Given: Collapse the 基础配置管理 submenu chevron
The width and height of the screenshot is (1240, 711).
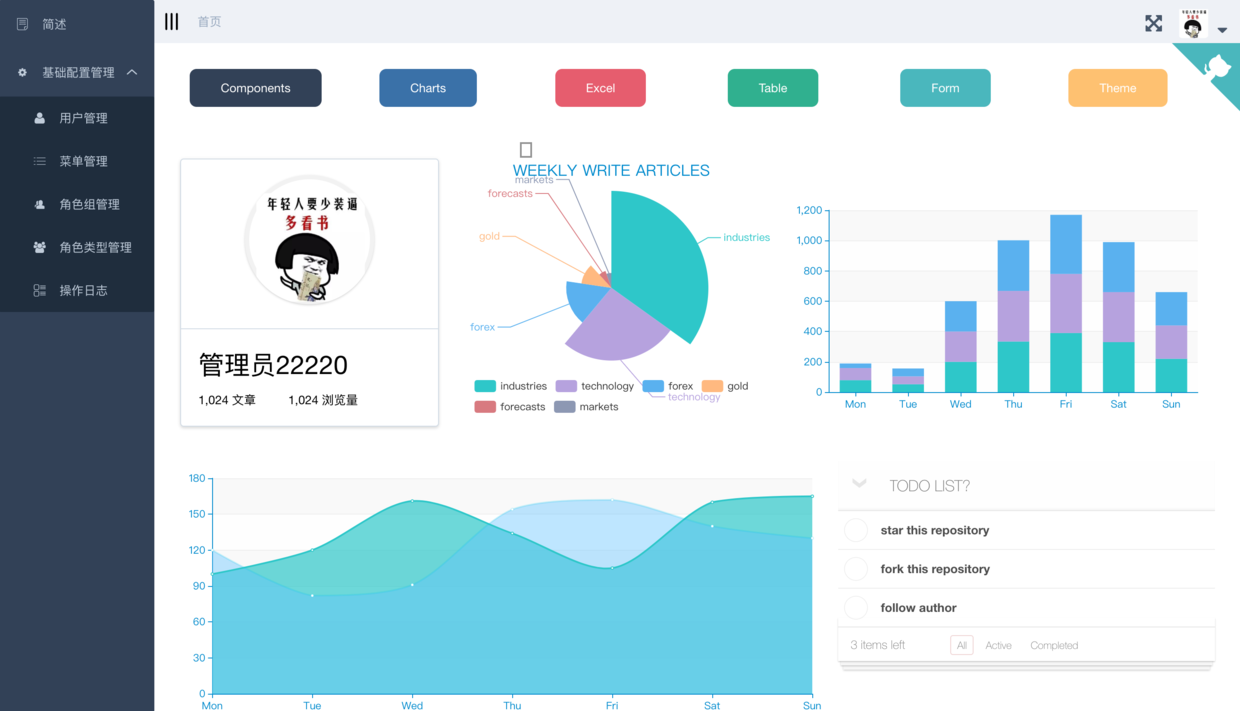Looking at the screenshot, I should coord(132,72).
